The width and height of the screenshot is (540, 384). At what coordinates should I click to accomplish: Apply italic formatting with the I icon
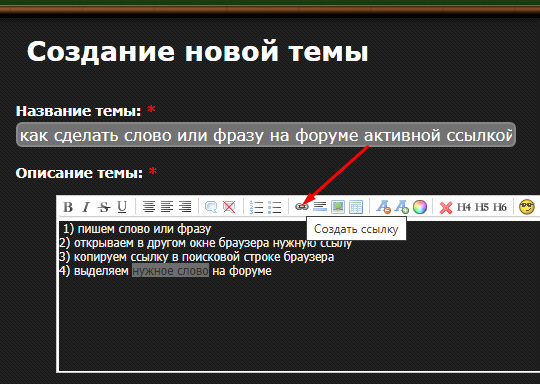point(86,207)
